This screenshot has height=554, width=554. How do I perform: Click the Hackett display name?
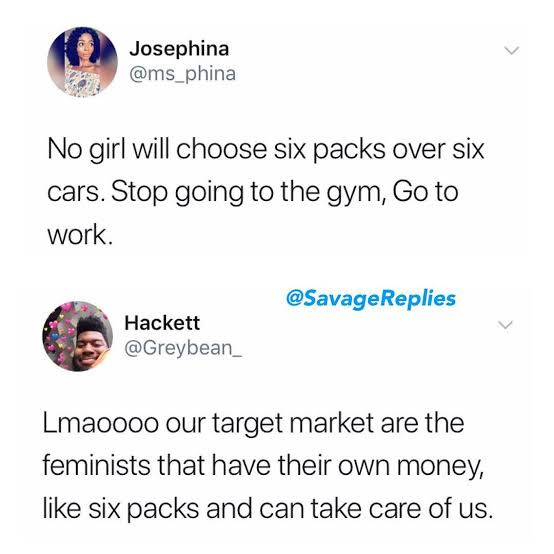[162, 323]
